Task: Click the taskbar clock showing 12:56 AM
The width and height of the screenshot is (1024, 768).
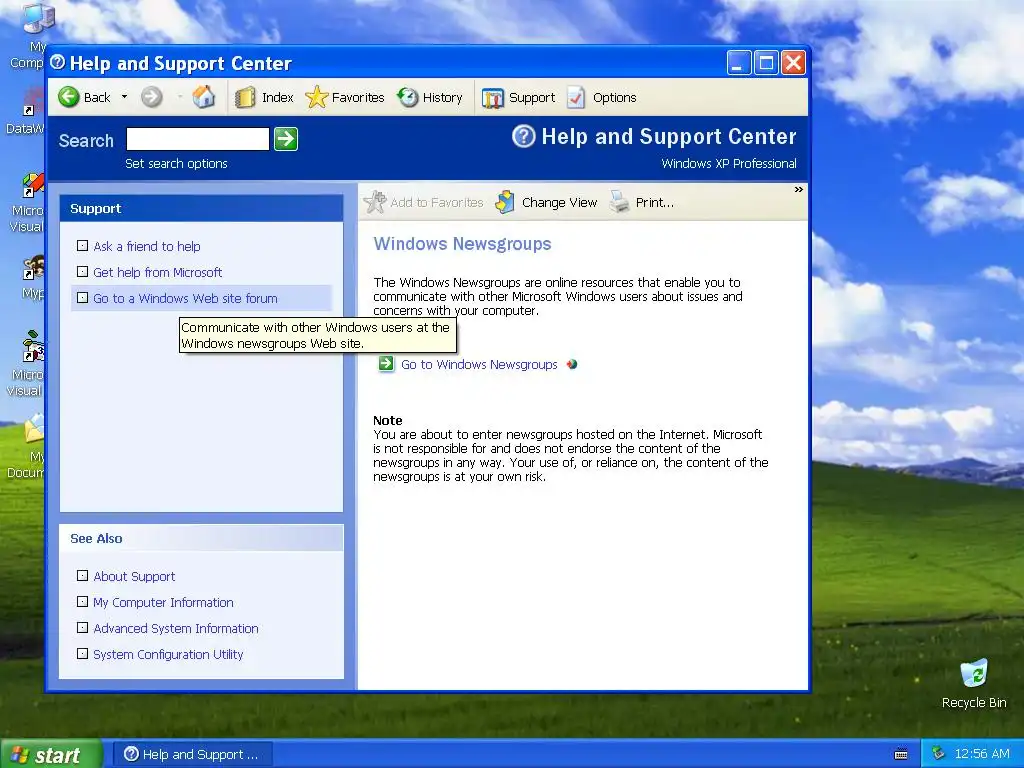Action: click(982, 754)
